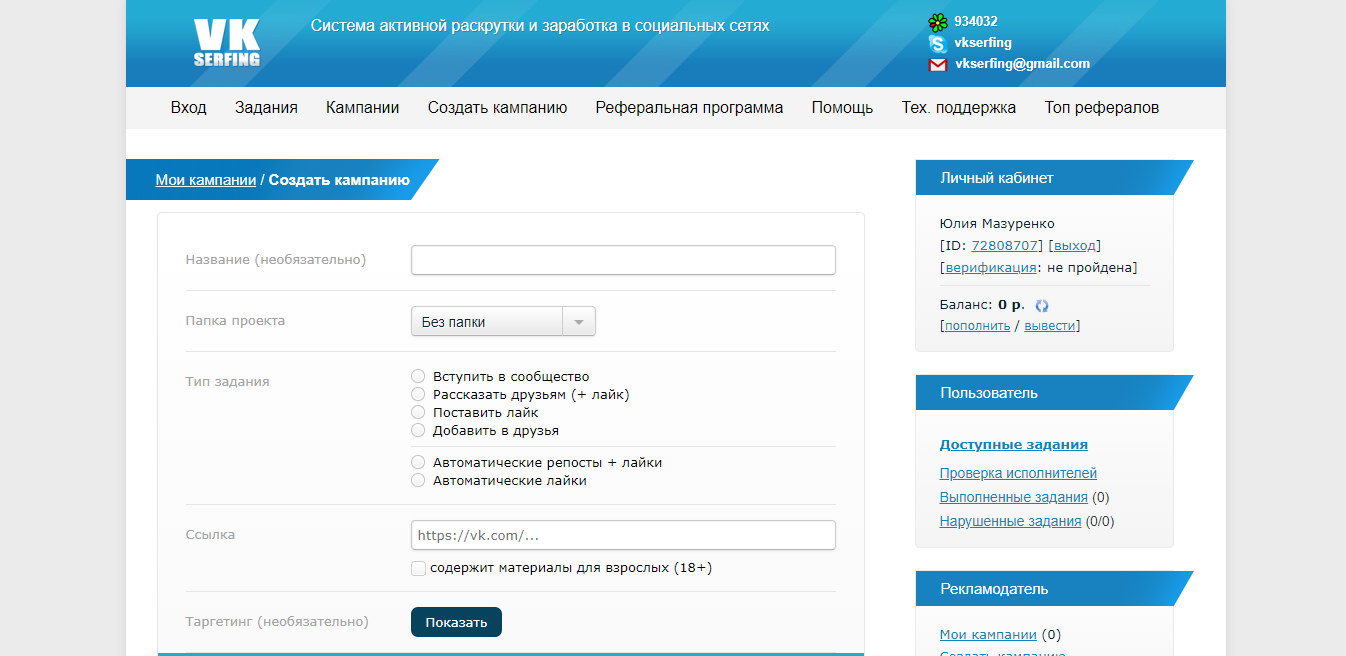
Task: Select the 'Поставить лайк' task type
Action: point(418,412)
